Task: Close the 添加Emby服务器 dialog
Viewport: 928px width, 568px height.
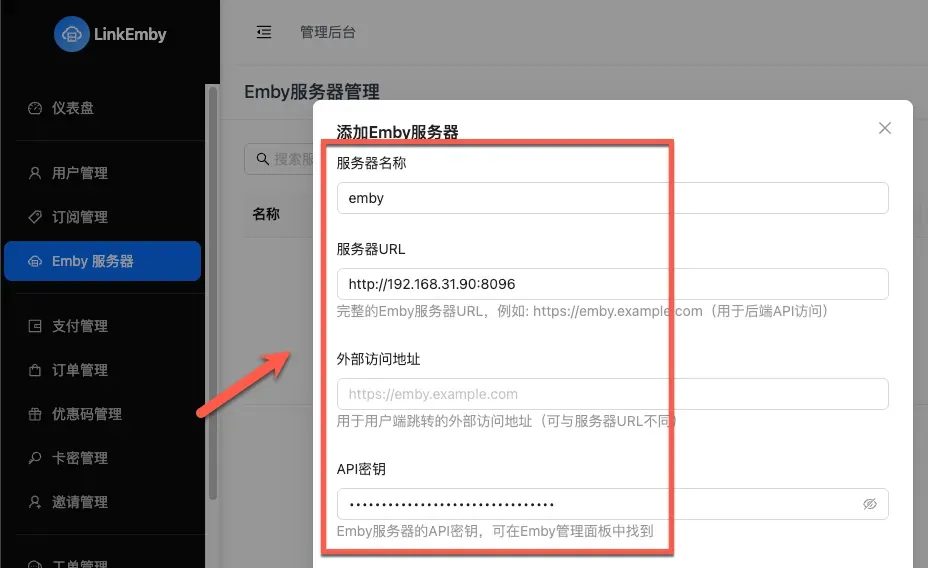Action: pos(885,128)
